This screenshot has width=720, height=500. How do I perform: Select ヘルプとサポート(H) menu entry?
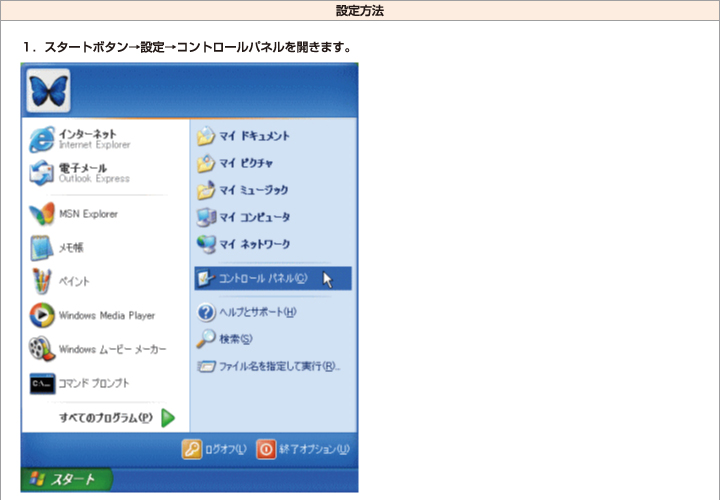click(x=258, y=312)
